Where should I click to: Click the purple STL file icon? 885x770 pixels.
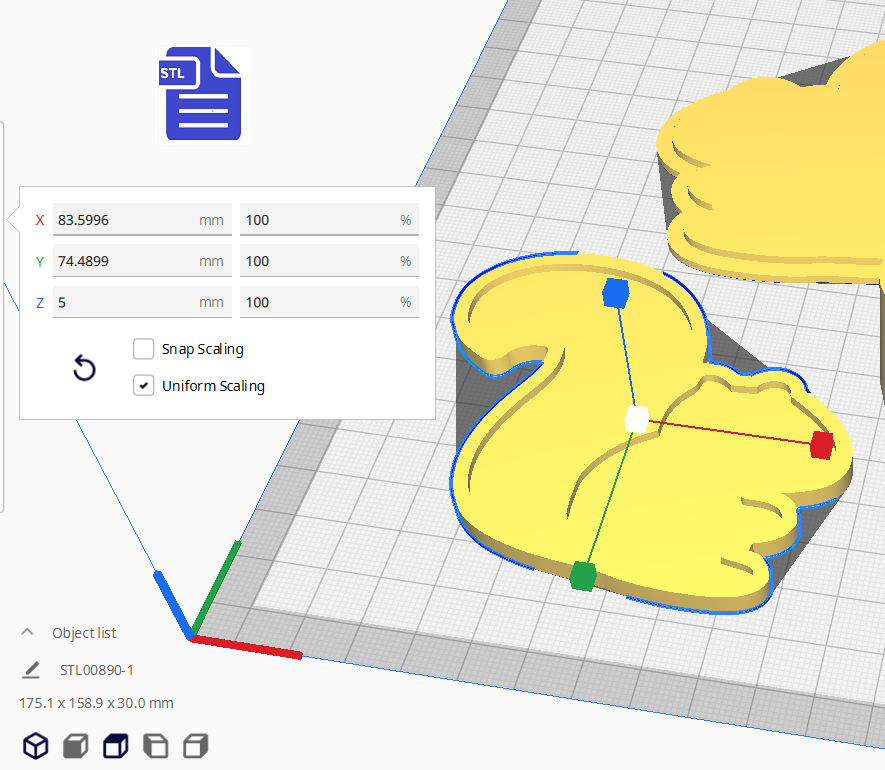(x=202, y=95)
